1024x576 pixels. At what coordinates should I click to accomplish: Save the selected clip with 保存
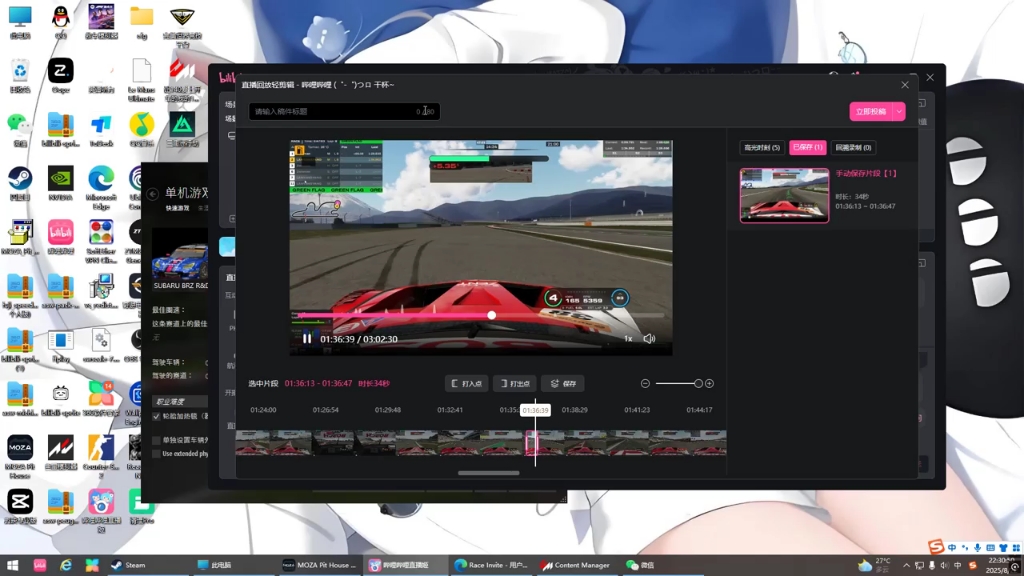(563, 383)
